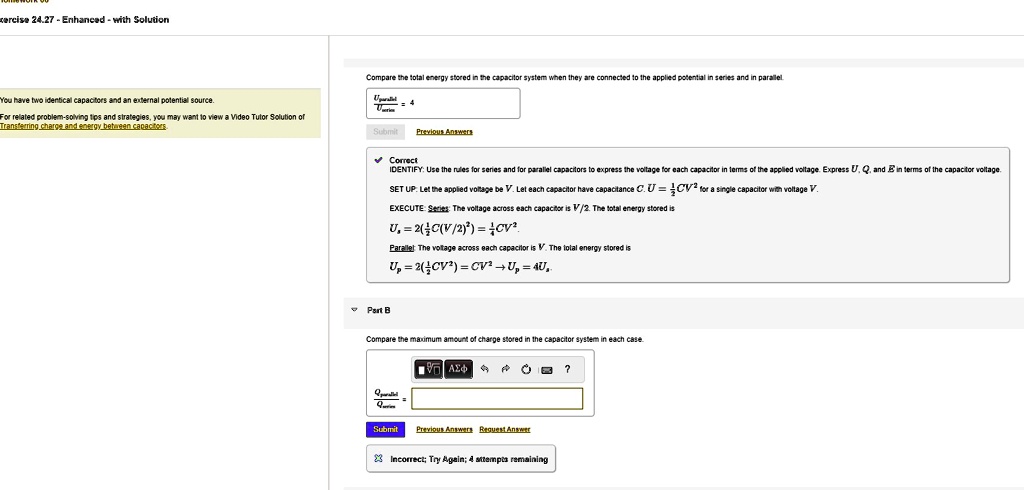
Task: Collapse Part B with the triangle
Action: (354, 310)
